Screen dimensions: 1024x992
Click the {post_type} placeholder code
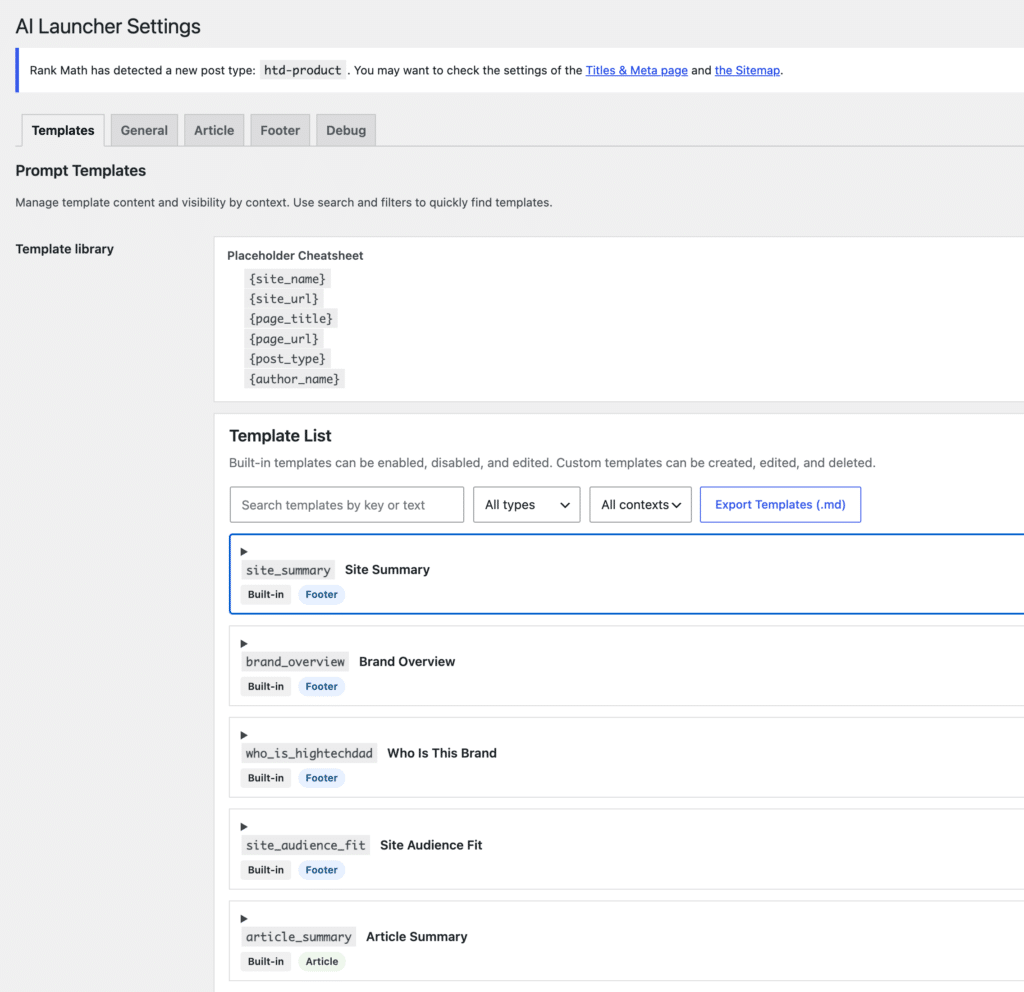287,359
